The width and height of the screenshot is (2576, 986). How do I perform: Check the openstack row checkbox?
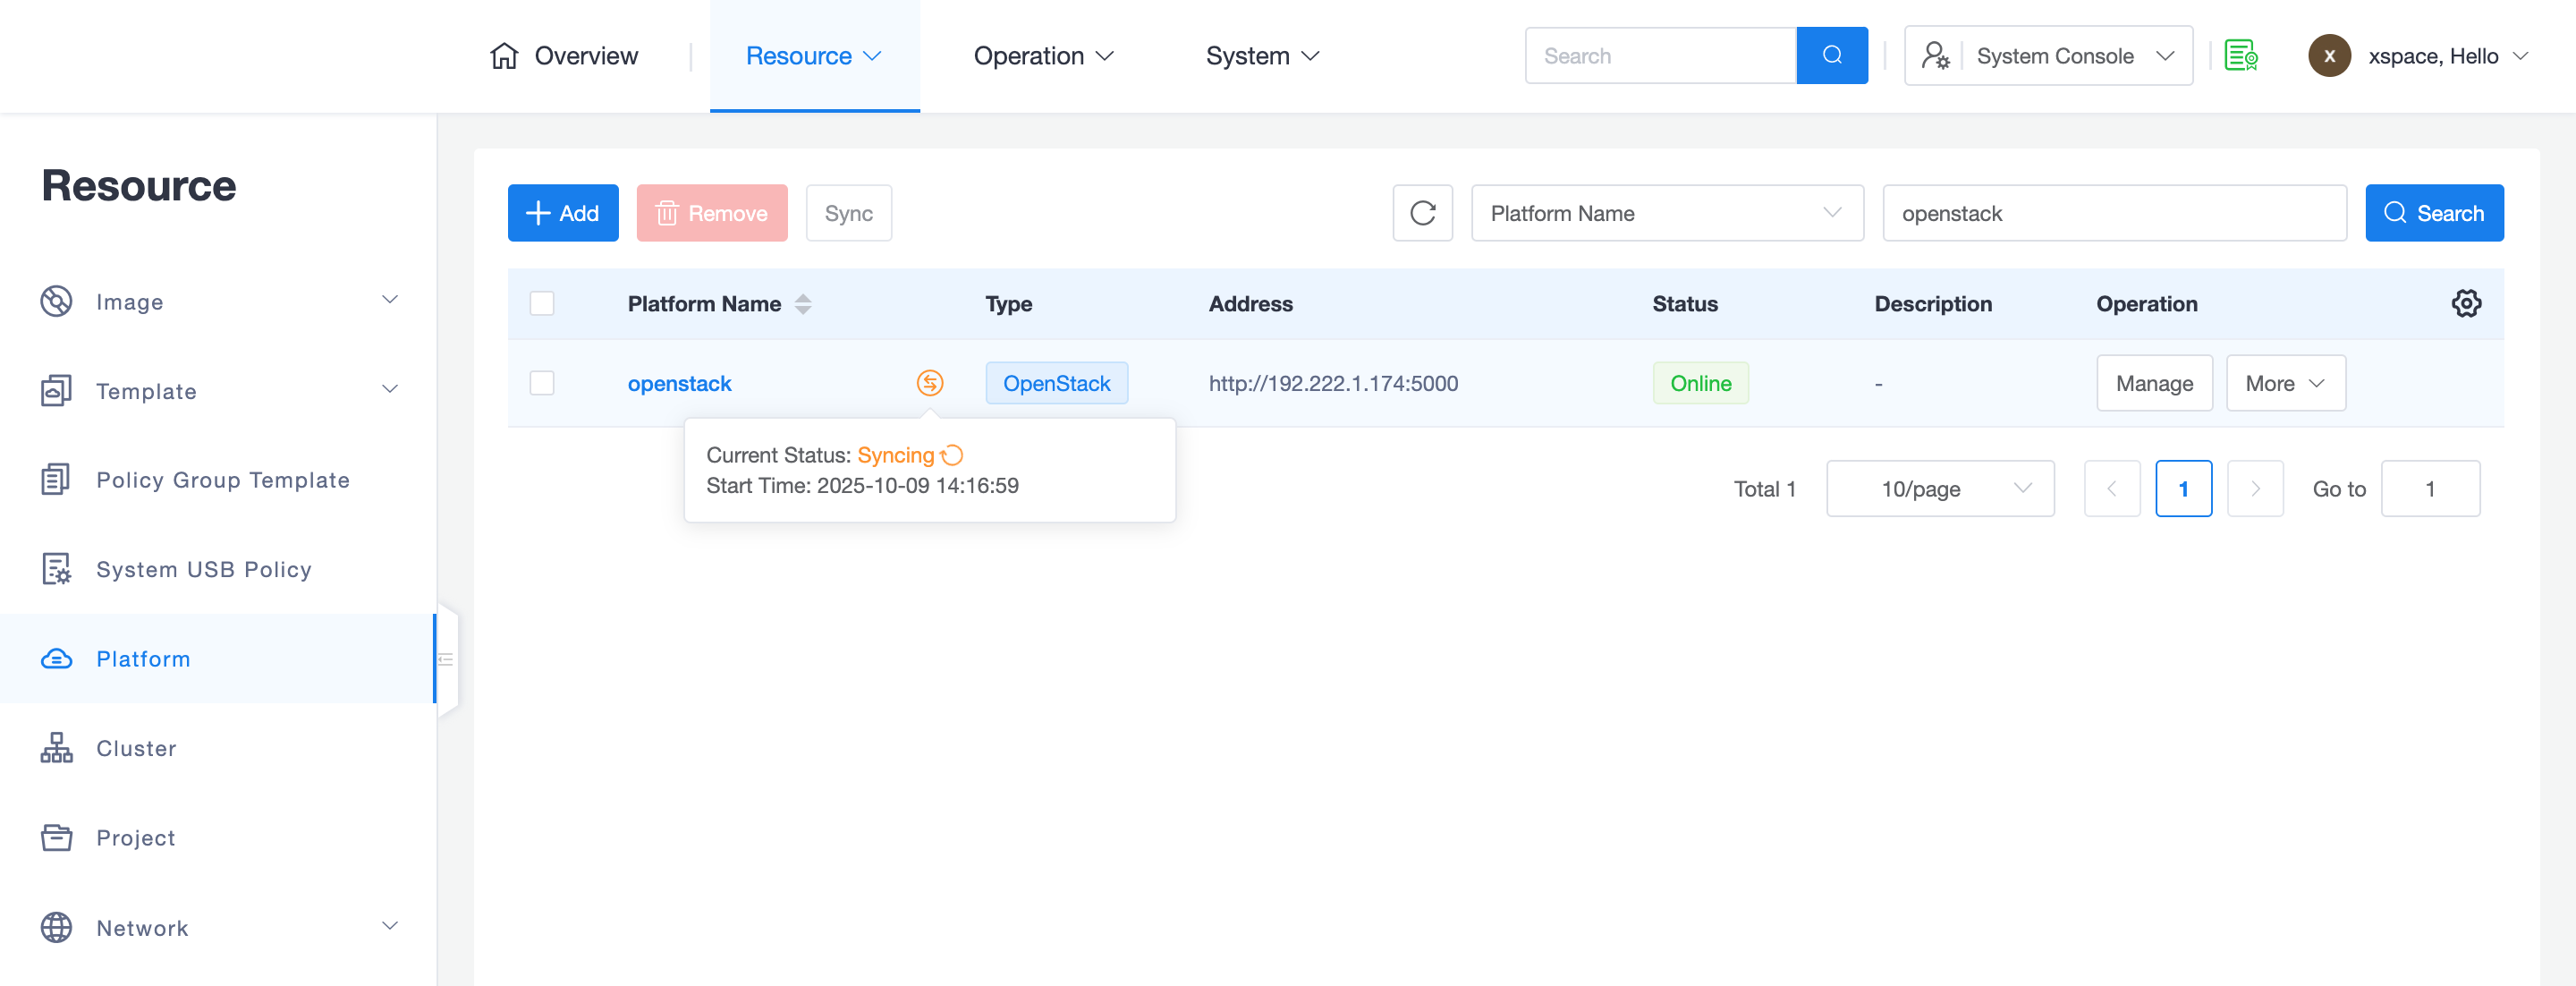541,383
